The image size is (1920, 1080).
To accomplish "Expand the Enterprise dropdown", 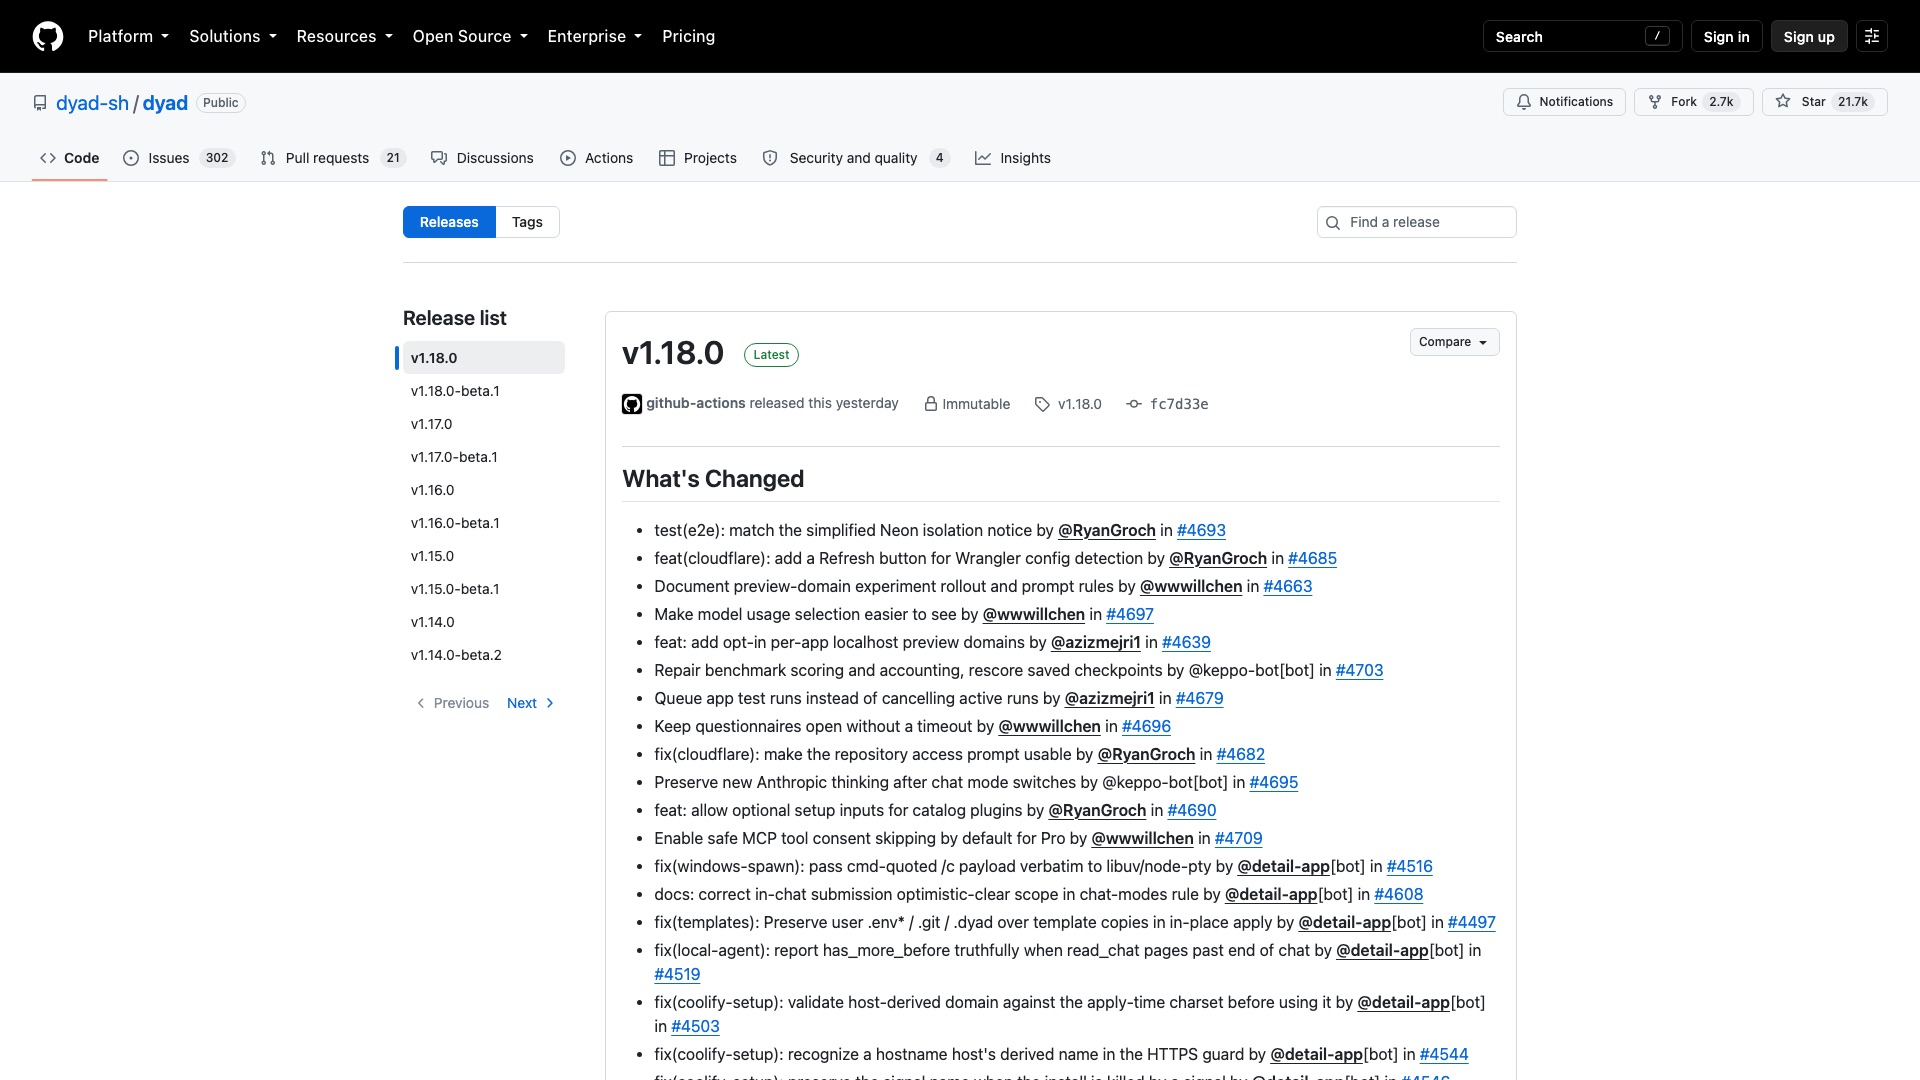I will coord(594,36).
